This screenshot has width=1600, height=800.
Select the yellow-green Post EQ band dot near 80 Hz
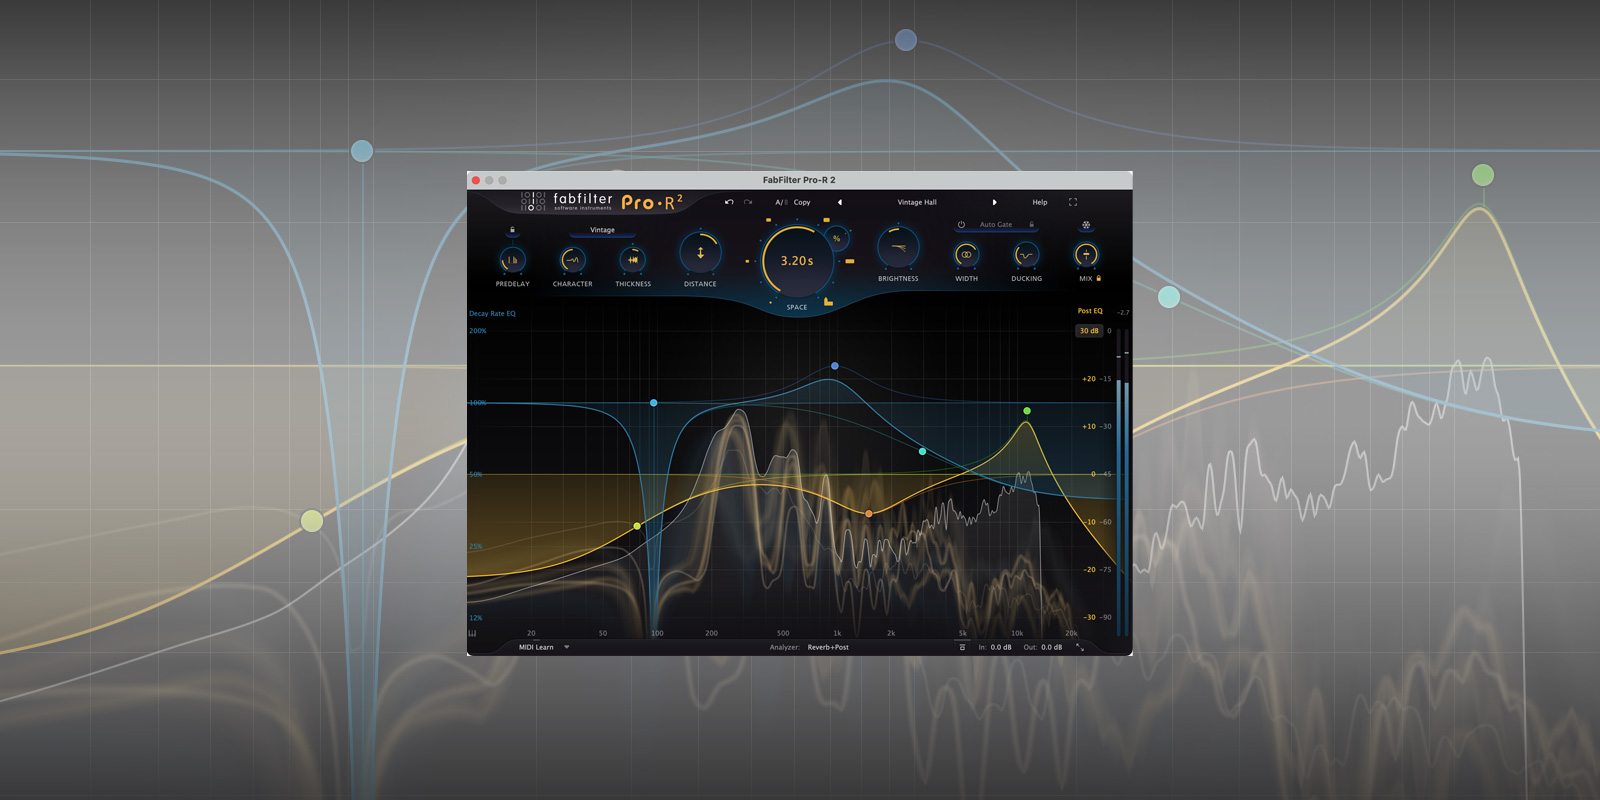point(637,526)
